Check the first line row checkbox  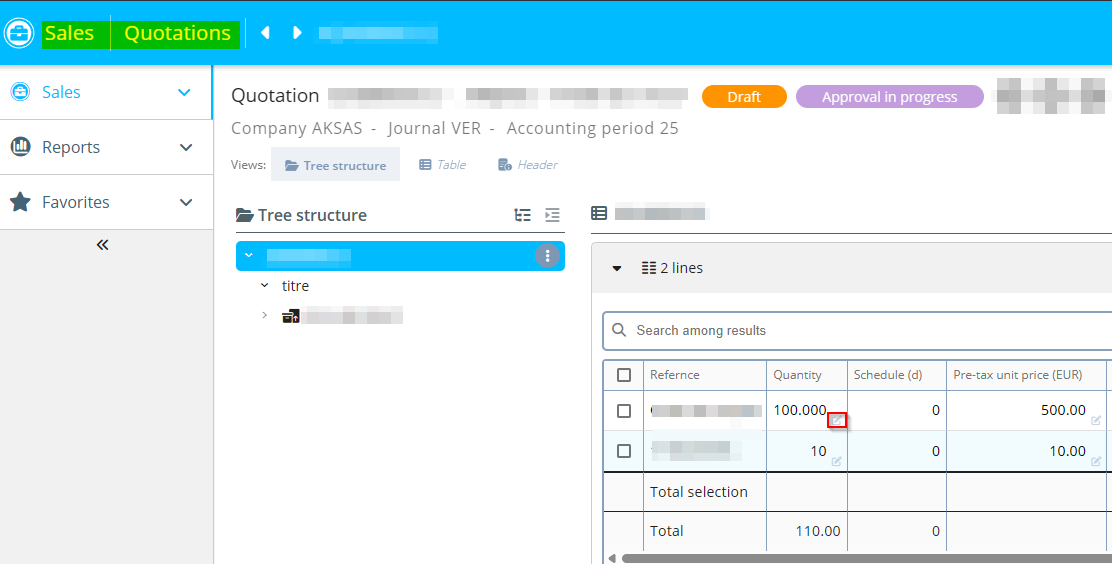pos(624,411)
